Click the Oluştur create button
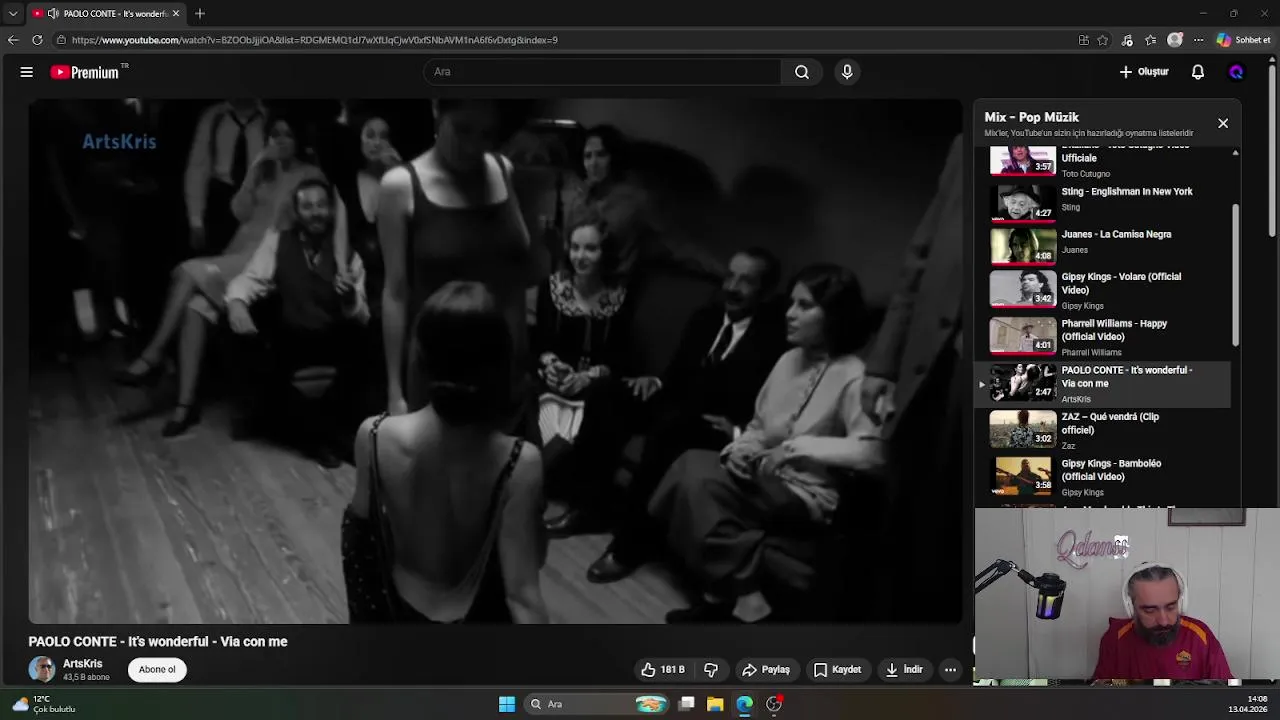 (1144, 72)
